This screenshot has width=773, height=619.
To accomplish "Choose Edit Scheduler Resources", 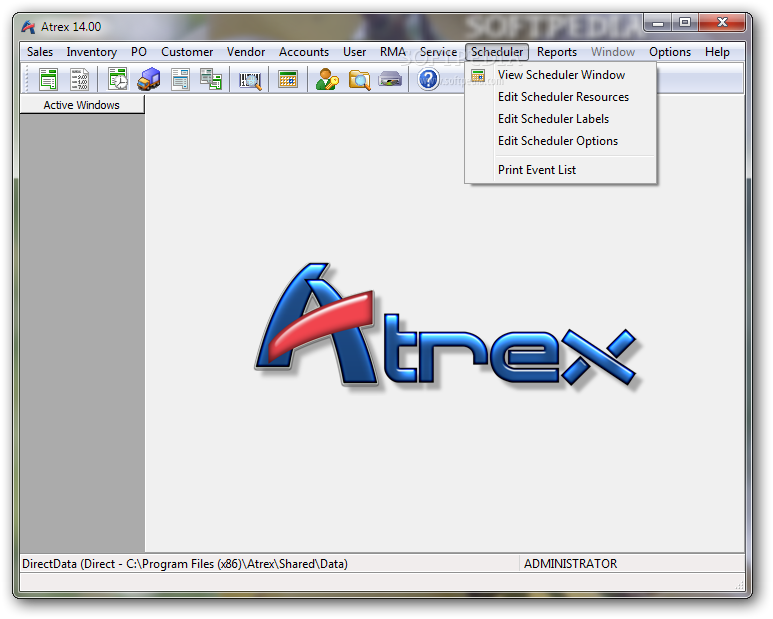I will [x=561, y=97].
